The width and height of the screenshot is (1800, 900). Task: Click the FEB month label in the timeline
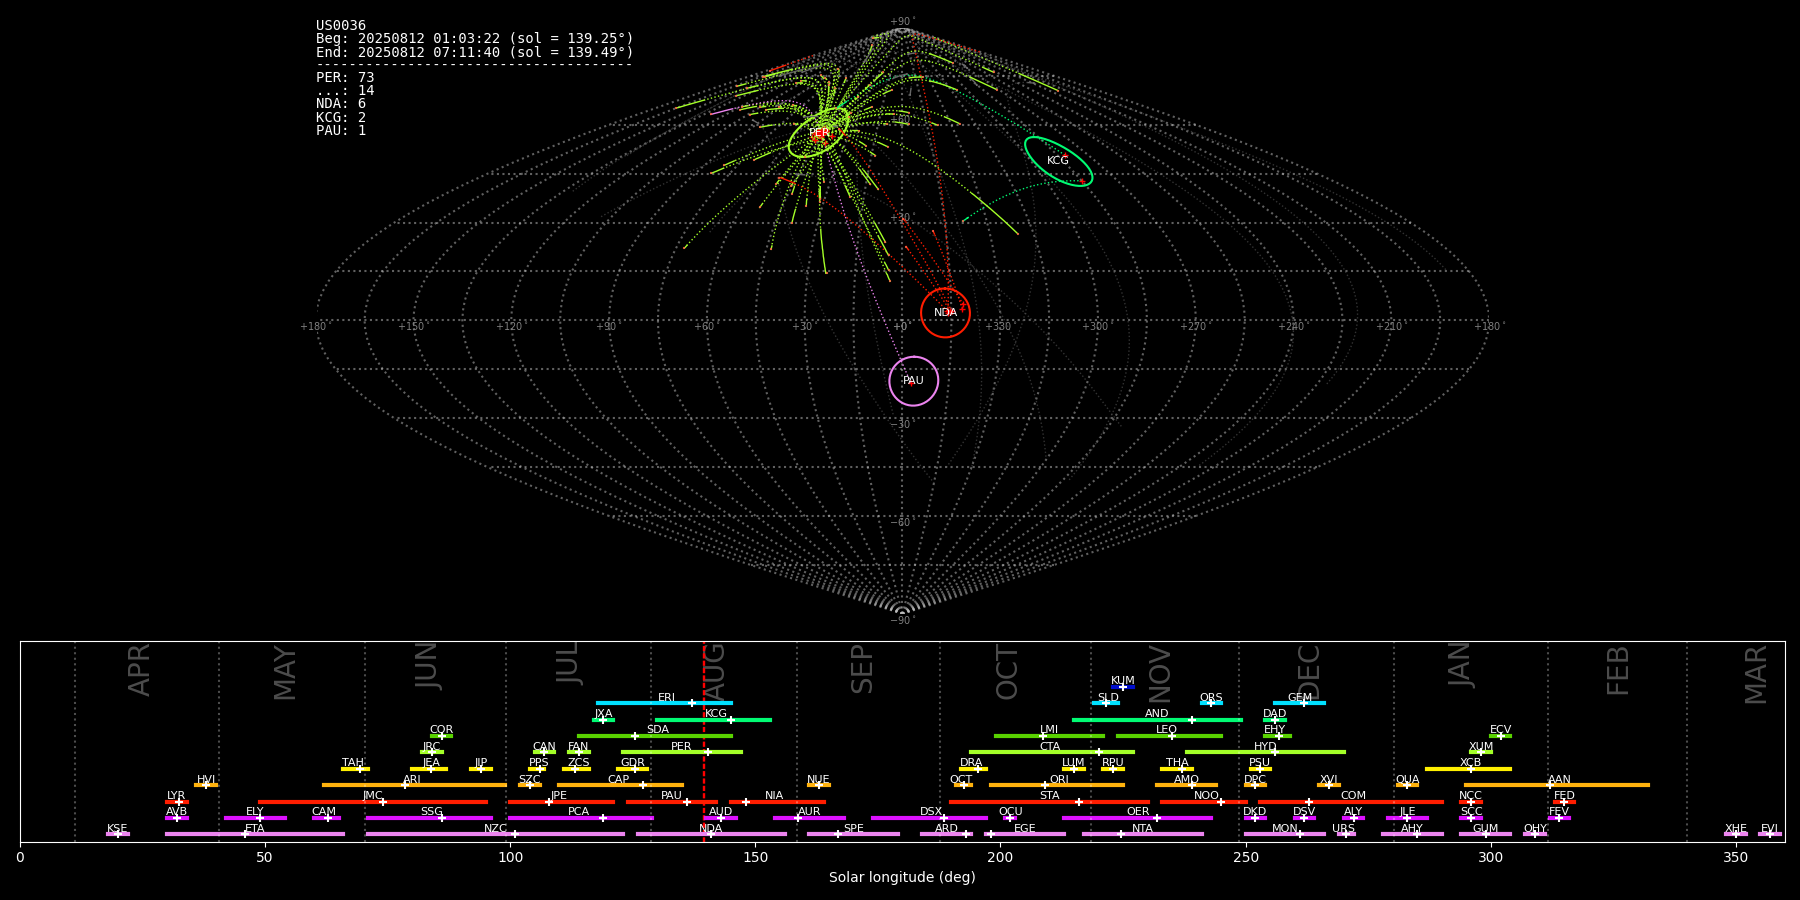1618,670
